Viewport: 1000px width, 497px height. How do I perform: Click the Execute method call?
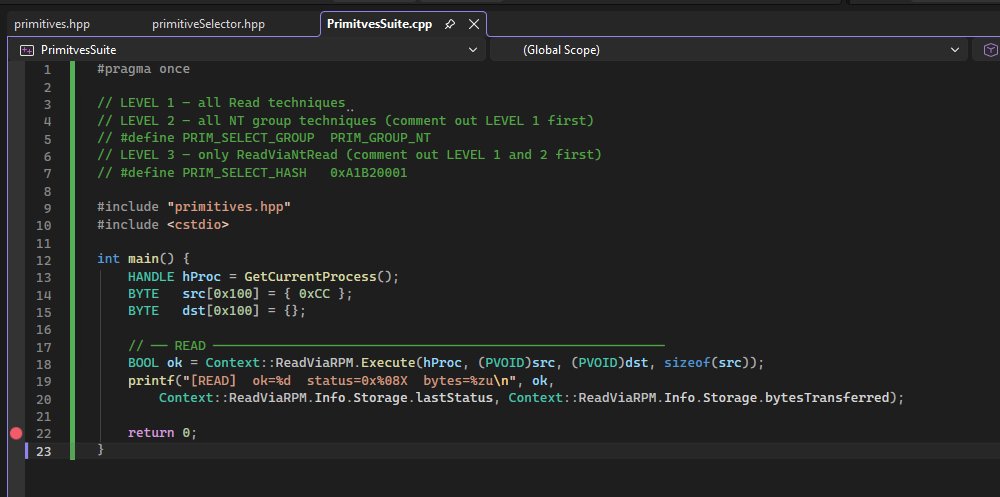(x=387, y=363)
